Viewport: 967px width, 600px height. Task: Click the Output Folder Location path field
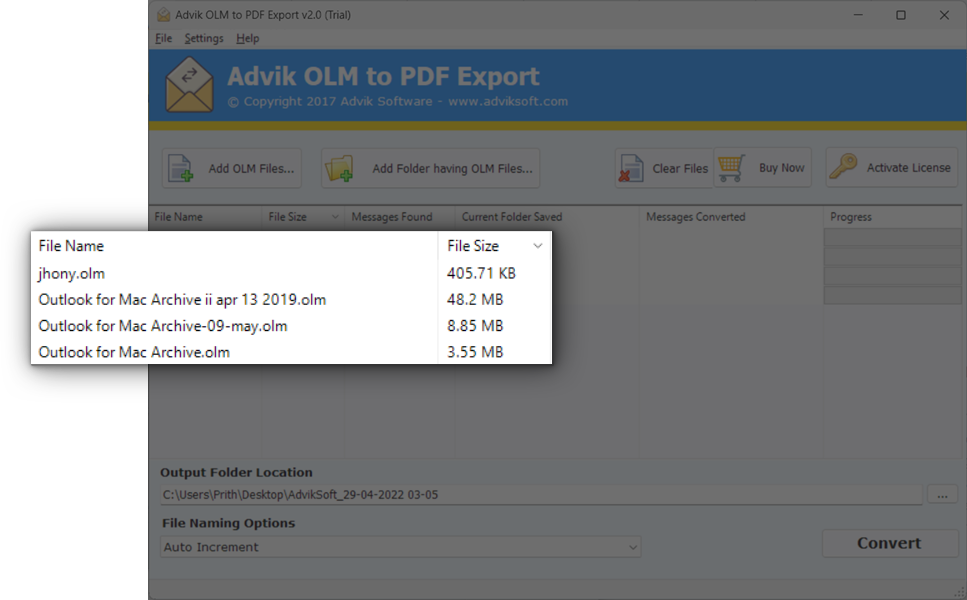541,495
